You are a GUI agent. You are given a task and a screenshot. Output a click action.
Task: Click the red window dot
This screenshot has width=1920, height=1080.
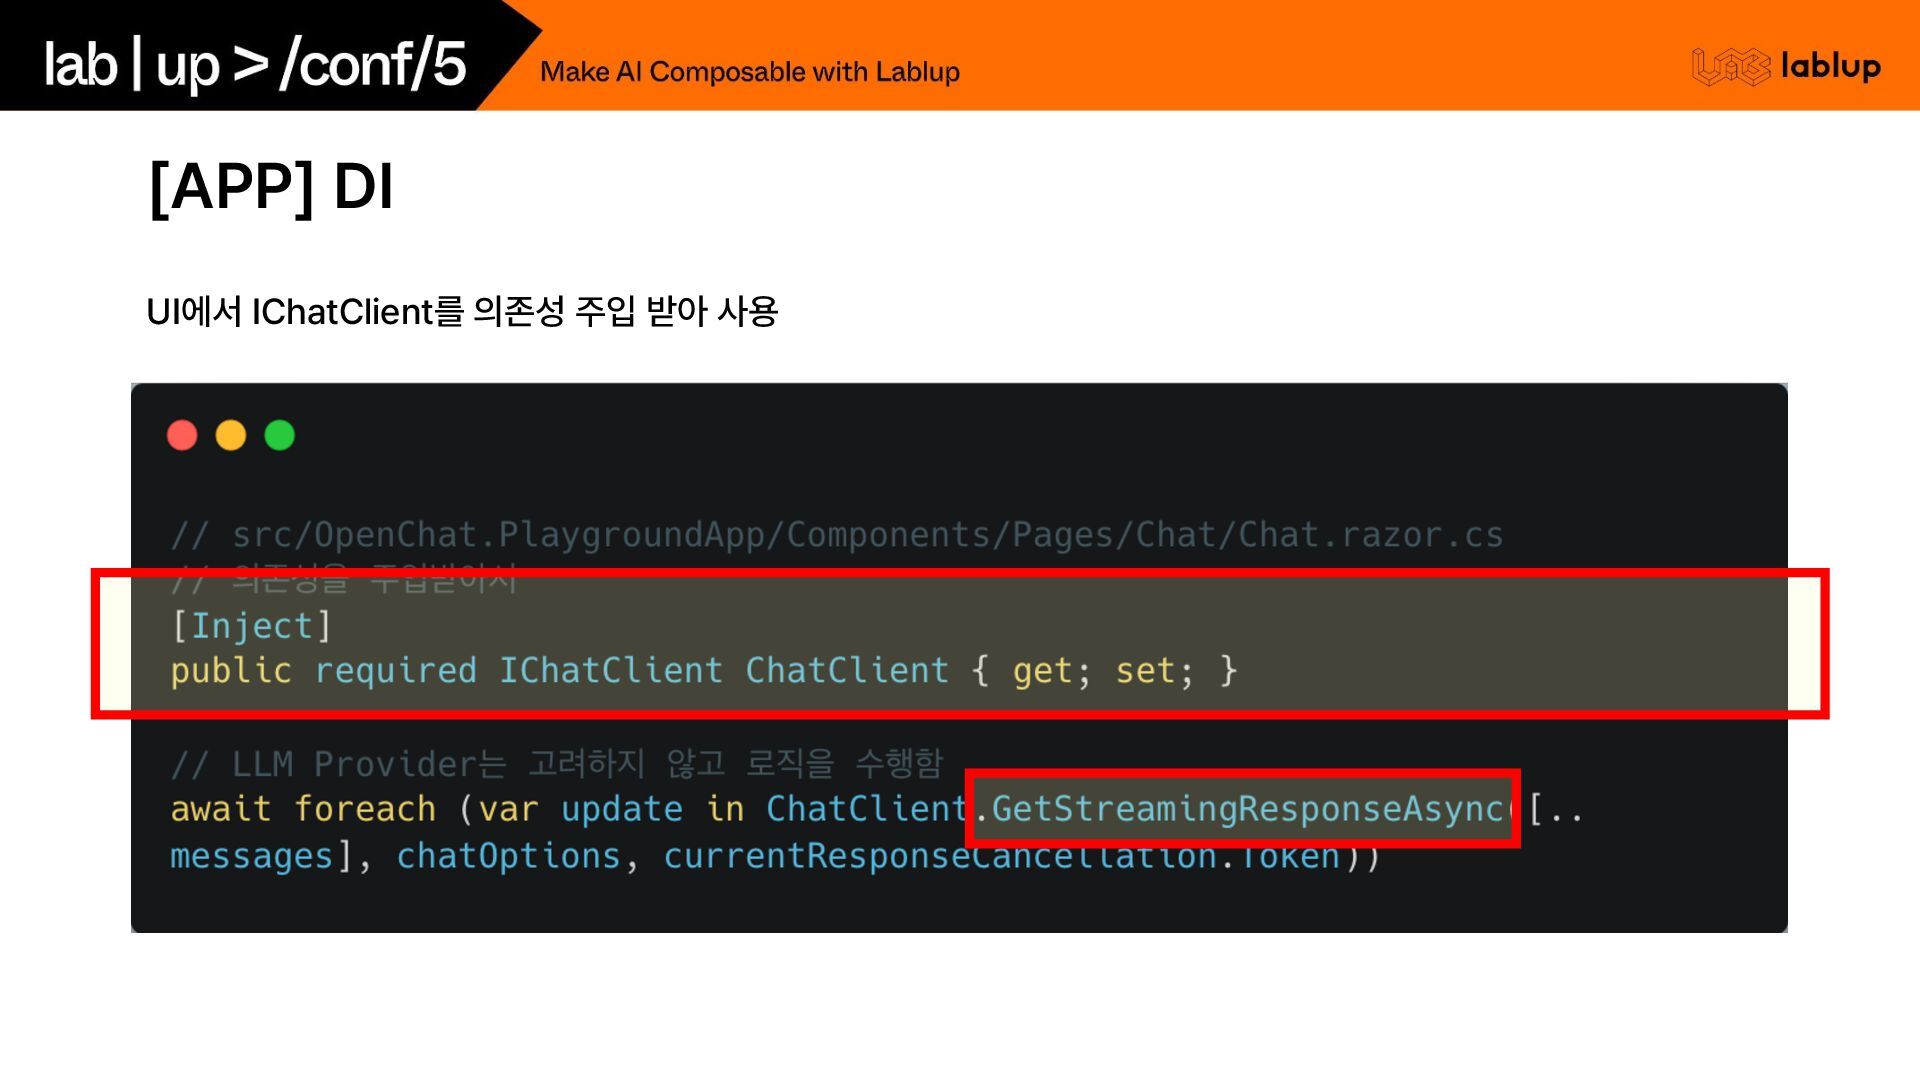click(x=182, y=436)
